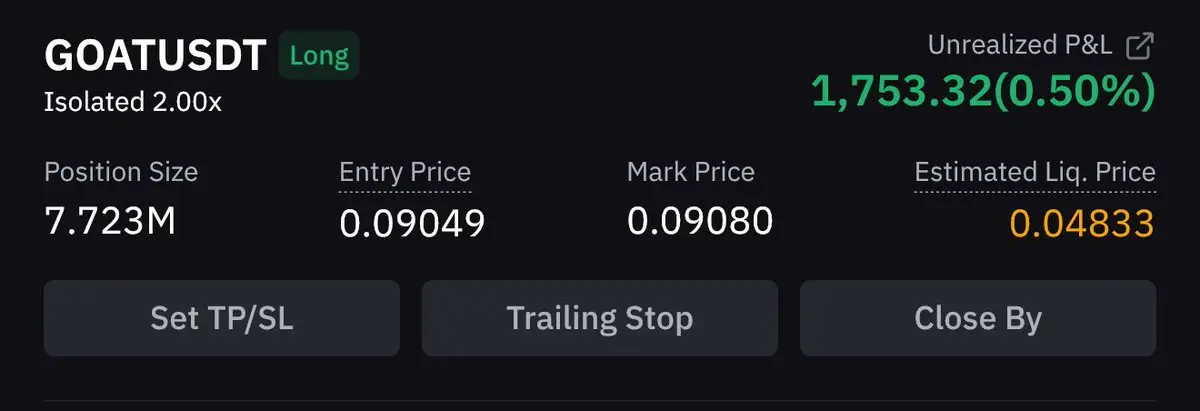Open the Unrealized P&L share icon
This screenshot has width=1200, height=411.
pyautogui.click(x=1140, y=45)
